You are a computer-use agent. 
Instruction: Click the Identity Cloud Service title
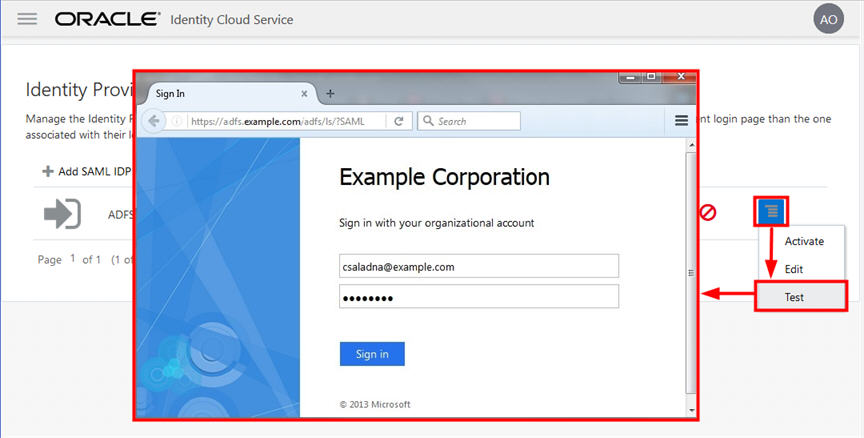[231, 20]
